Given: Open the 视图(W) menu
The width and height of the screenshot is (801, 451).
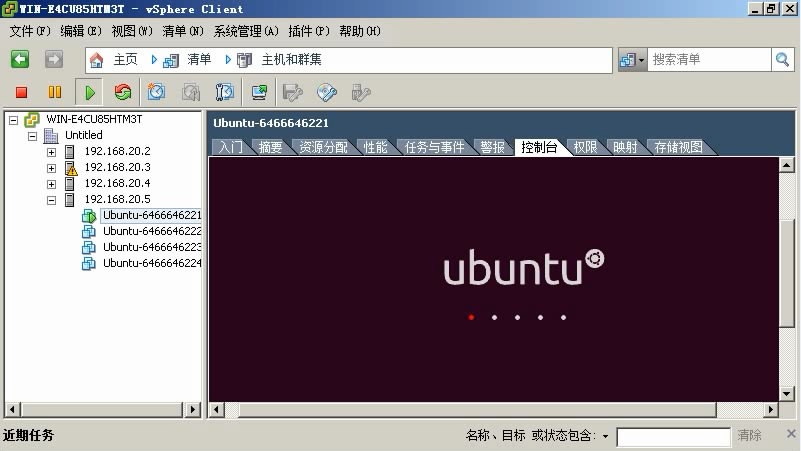Looking at the screenshot, I should (x=132, y=31).
